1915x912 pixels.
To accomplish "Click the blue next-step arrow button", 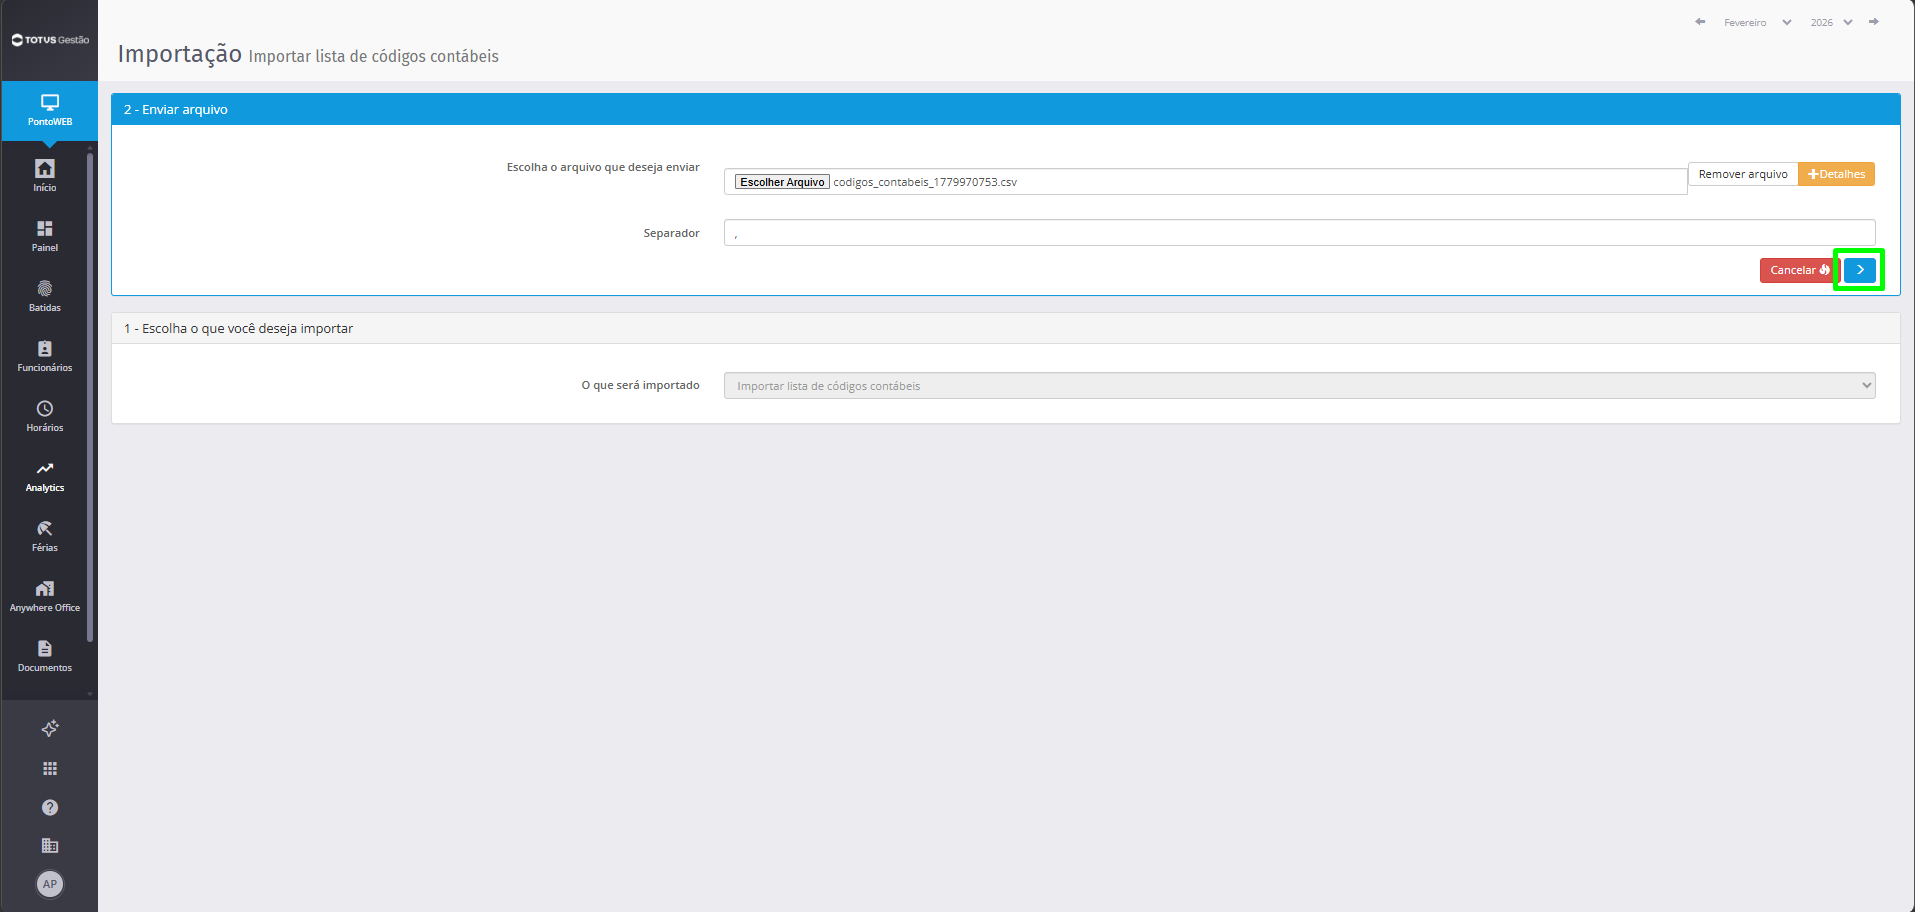I will click(1860, 270).
